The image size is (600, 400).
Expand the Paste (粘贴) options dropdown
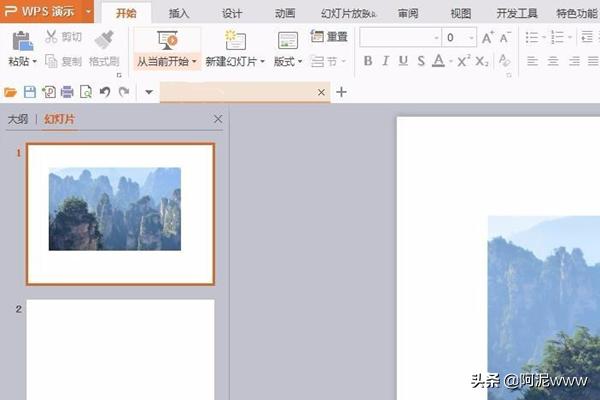point(34,62)
